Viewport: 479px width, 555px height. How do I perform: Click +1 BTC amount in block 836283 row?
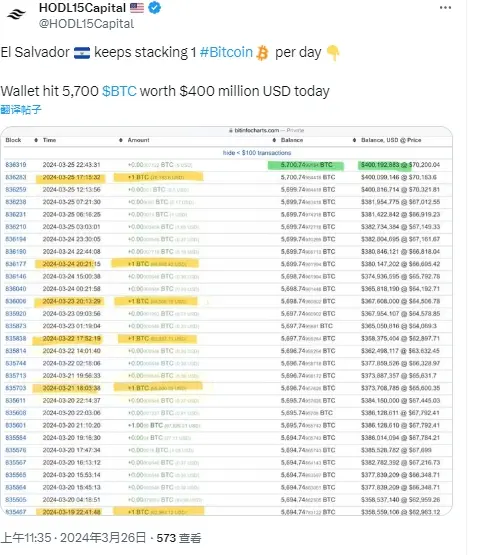(x=156, y=177)
